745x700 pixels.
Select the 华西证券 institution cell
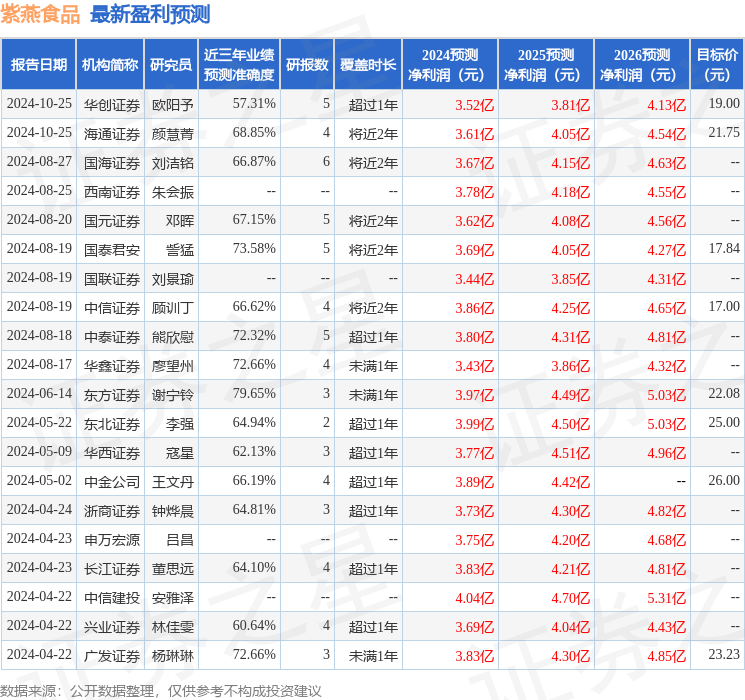(x=112, y=453)
